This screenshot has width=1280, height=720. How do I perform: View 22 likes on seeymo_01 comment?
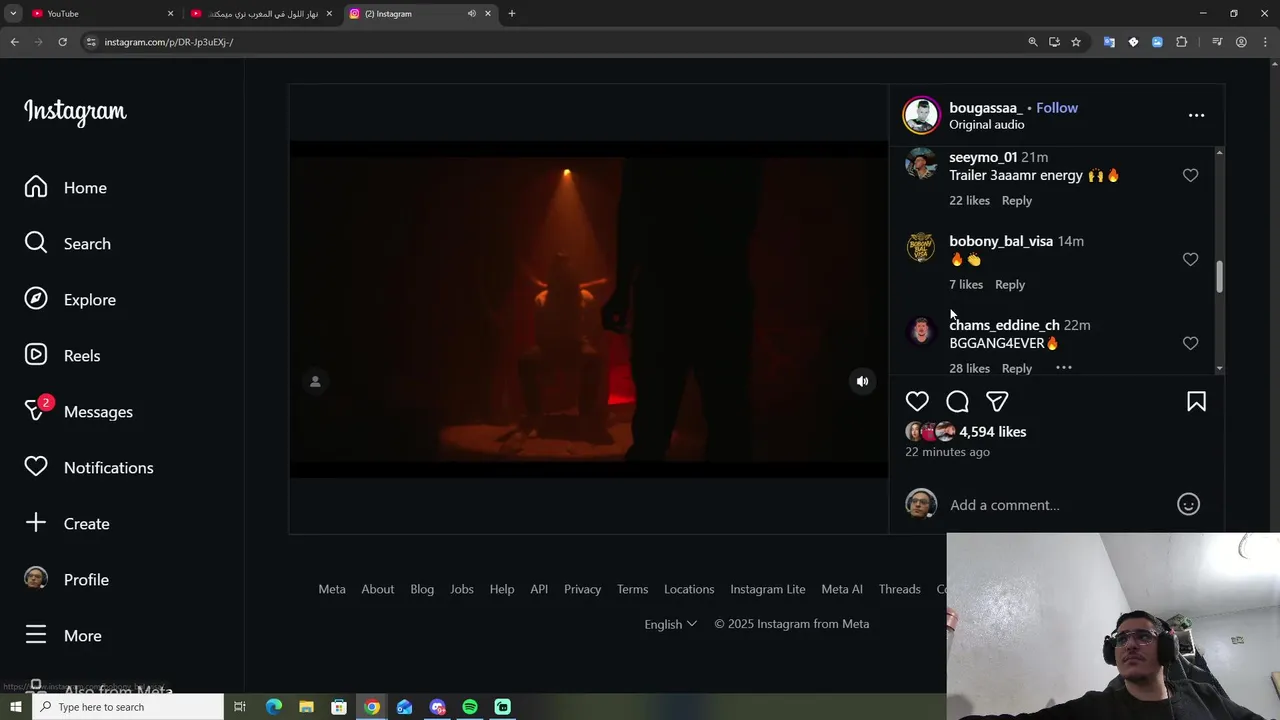point(969,201)
